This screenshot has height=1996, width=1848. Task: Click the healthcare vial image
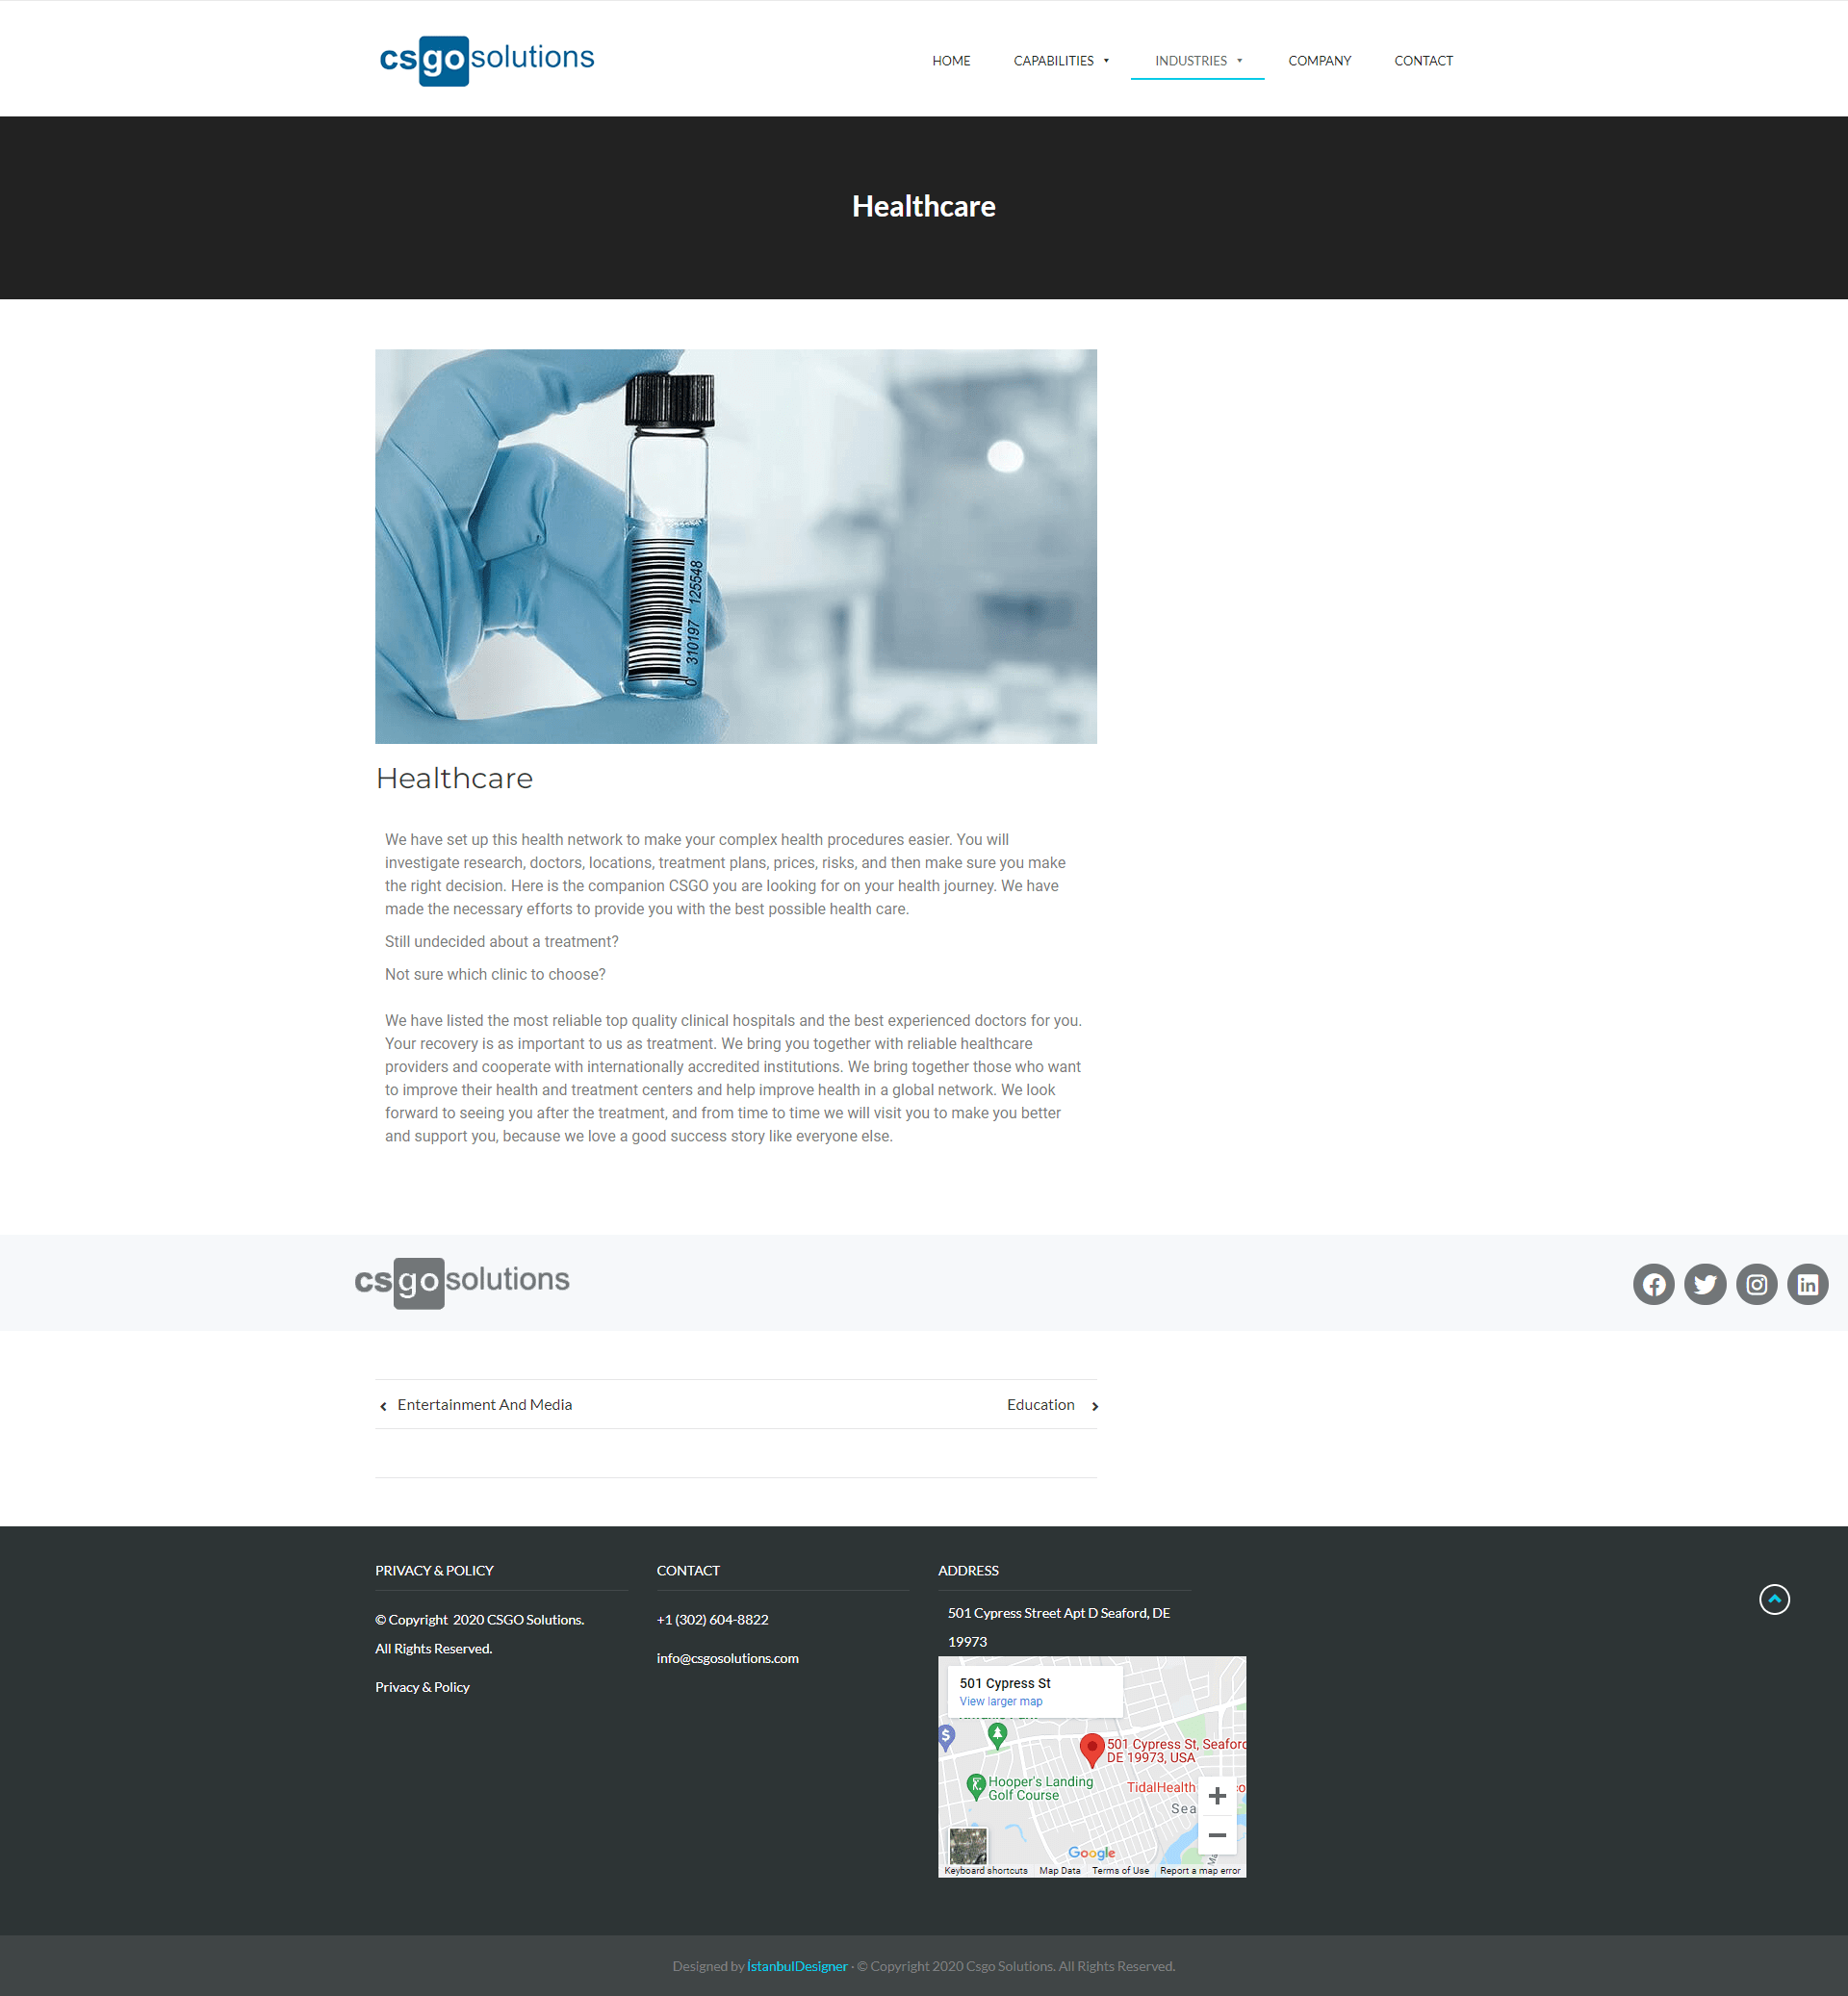736,546
